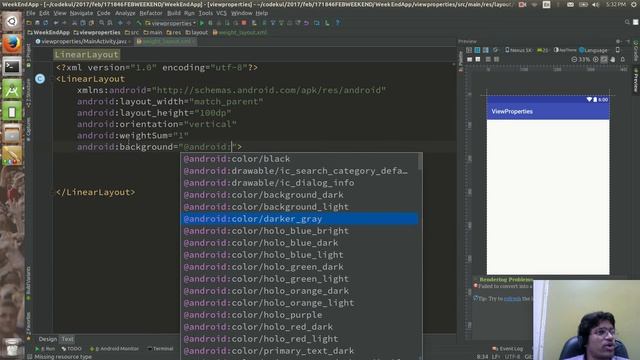Select @android:color/holo_orange_dark suggestion
Viewport: 640px width, 360px height.
pyautogui.click(x=299, y=291)
